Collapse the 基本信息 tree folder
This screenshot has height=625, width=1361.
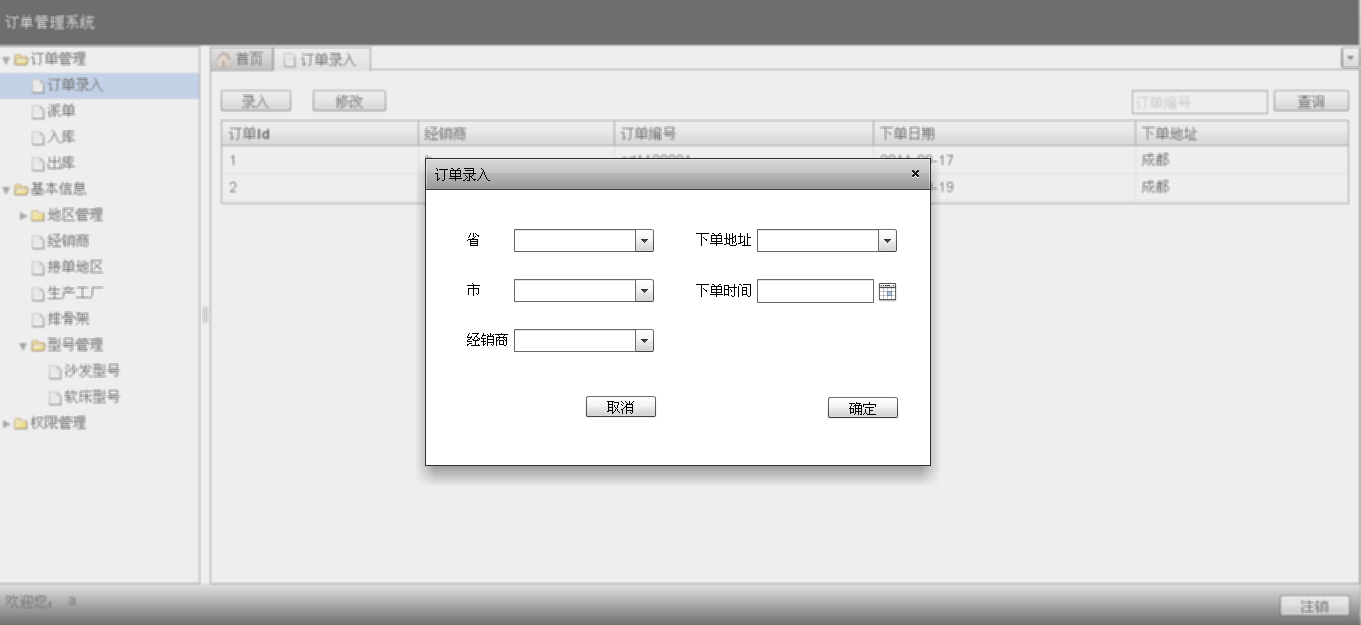6,190
